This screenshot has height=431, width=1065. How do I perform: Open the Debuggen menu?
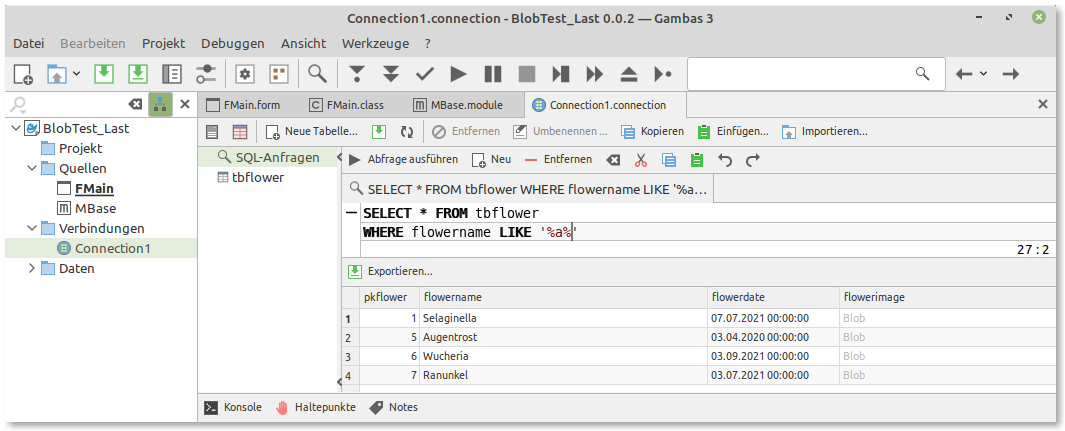coord(232,43)
